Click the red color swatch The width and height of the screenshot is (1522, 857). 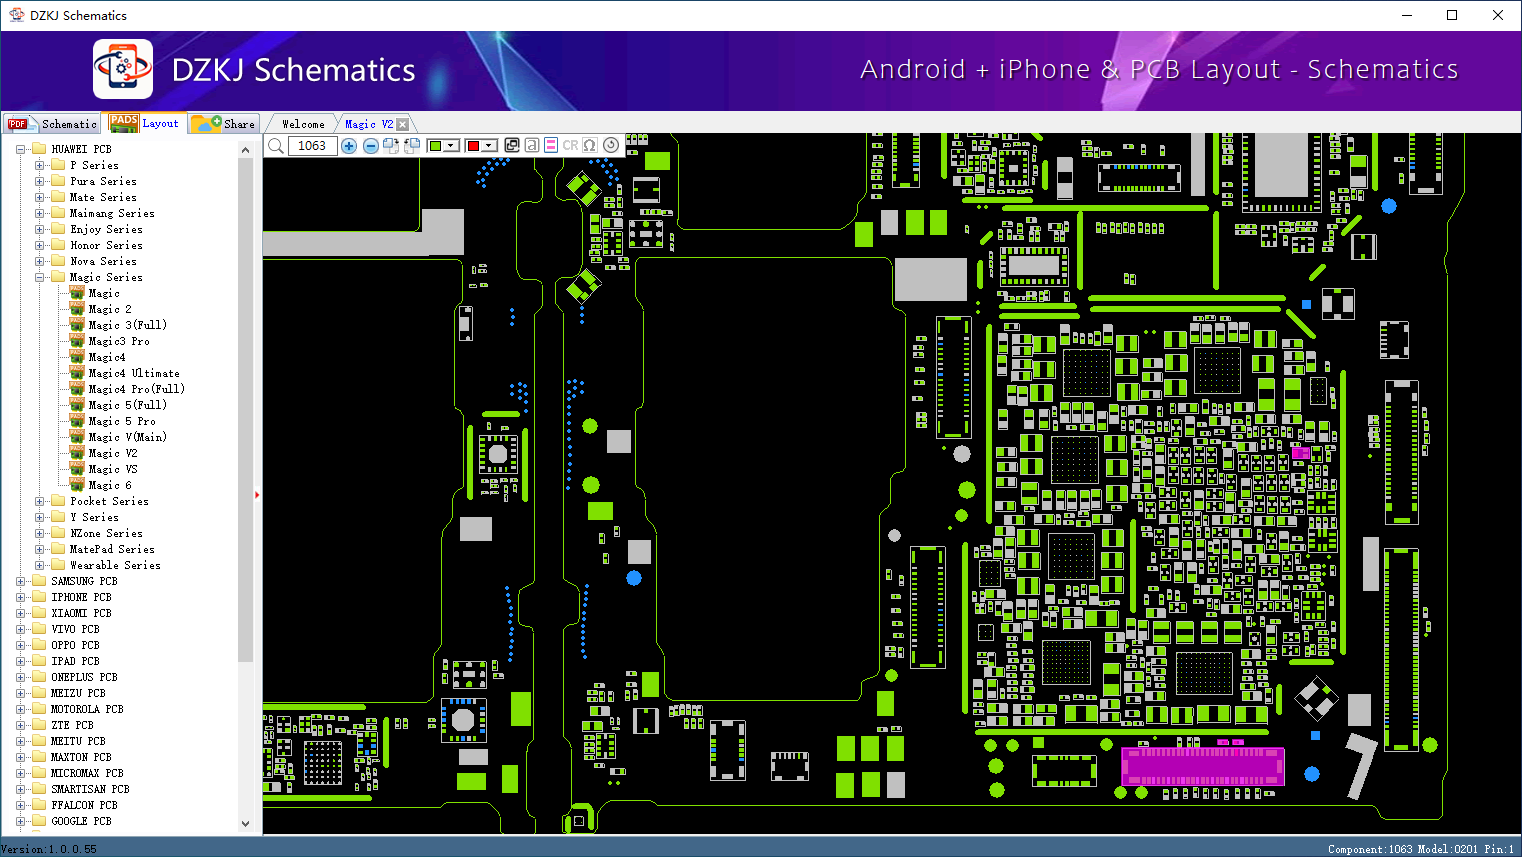[473, 146]
